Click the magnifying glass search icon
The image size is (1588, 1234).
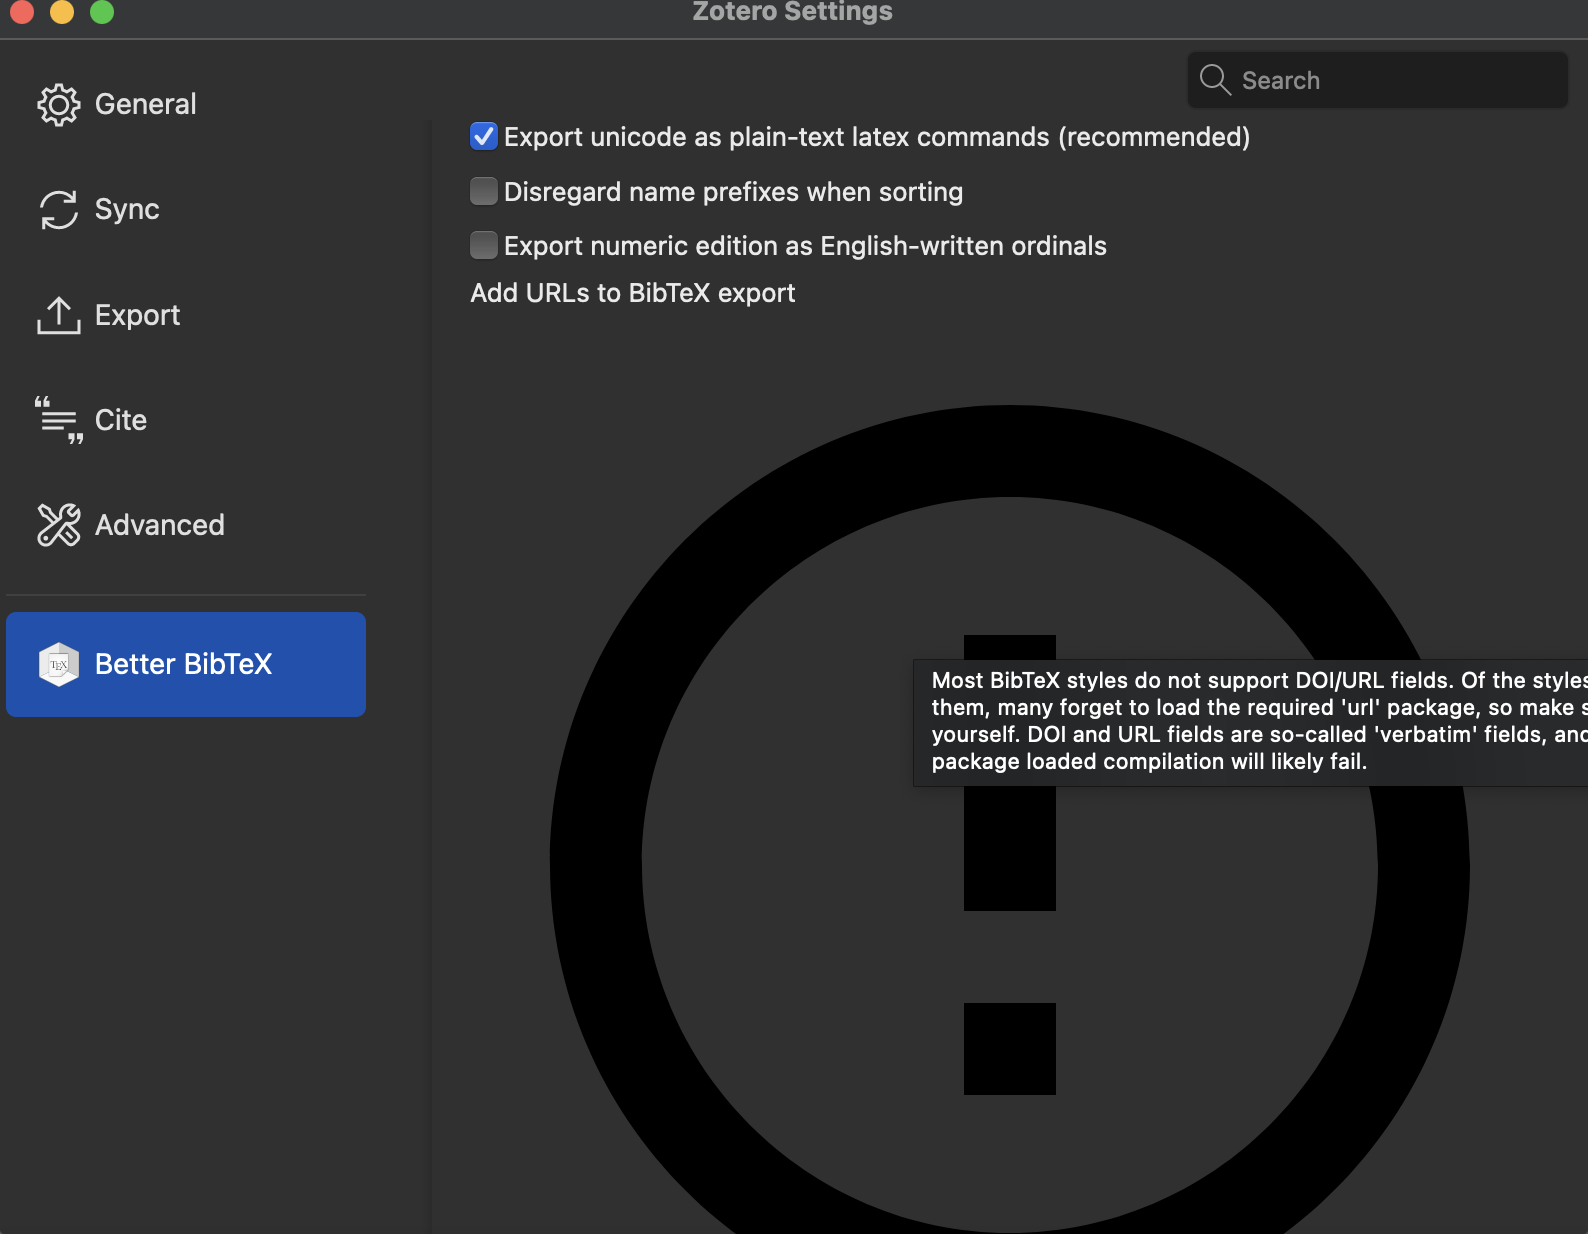[1215, 80]
